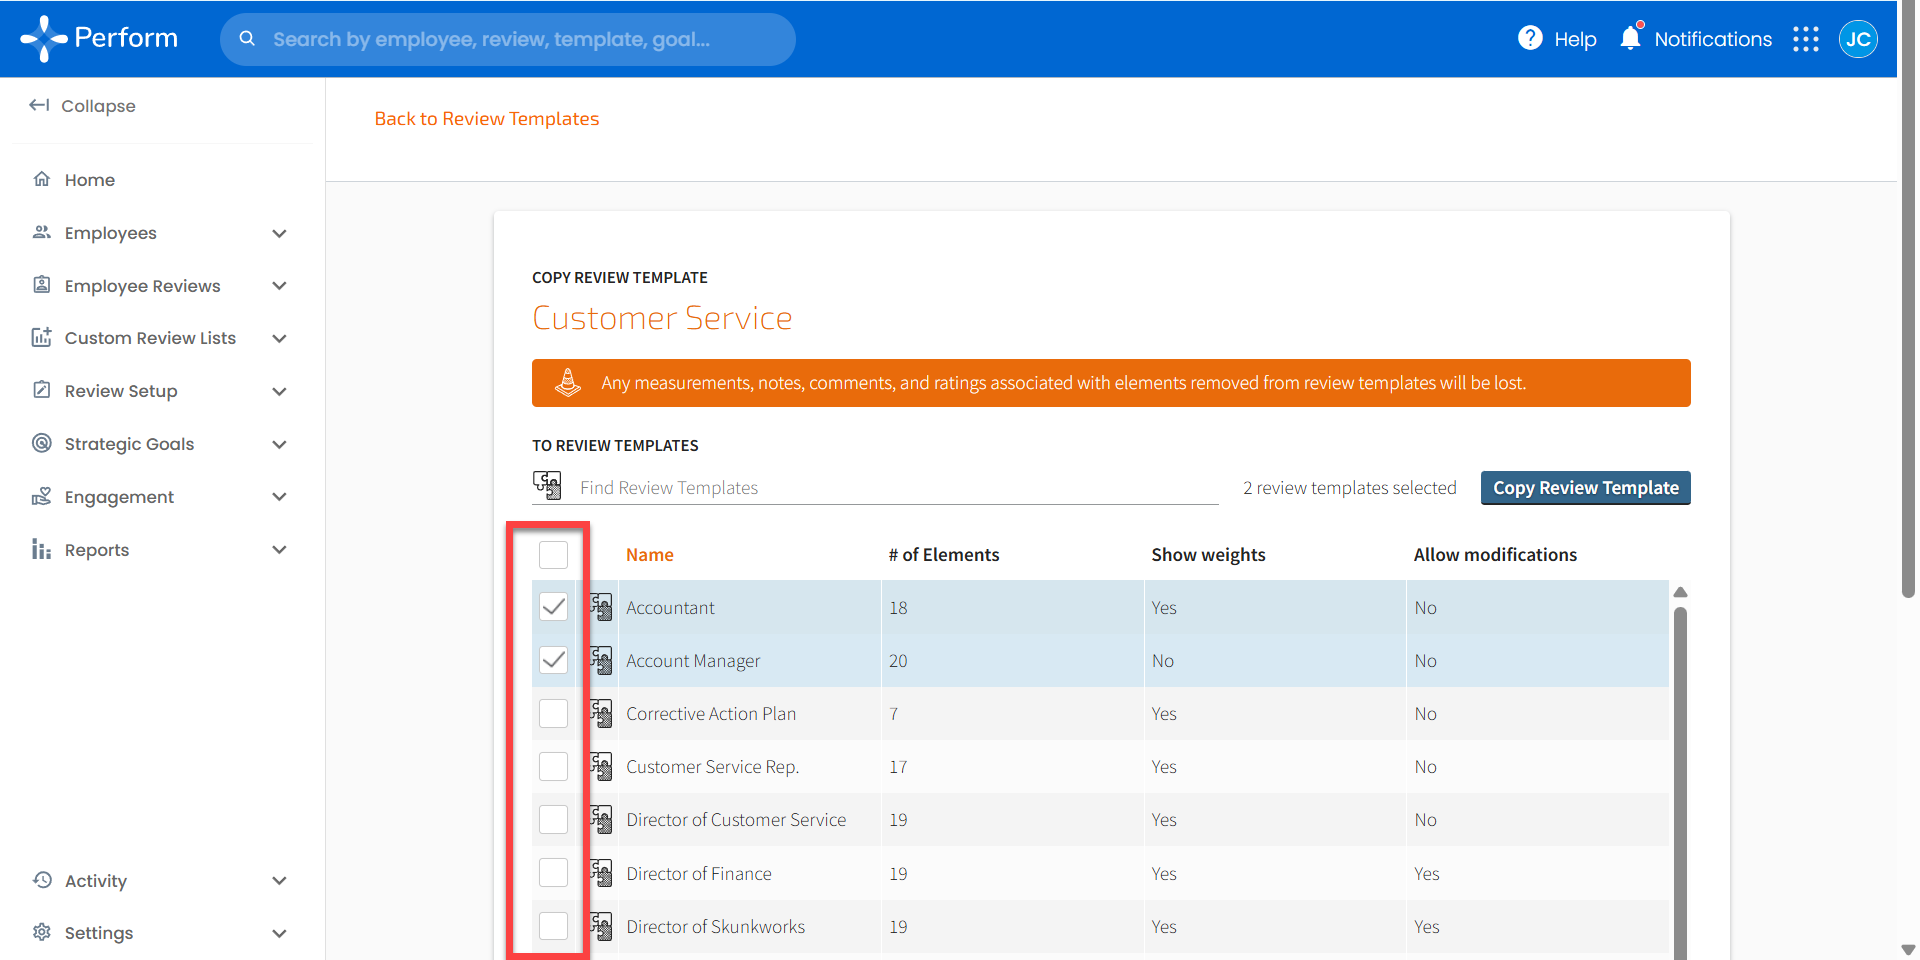This screenshot has width=1920, height=960.
Task: Expand the Review Setup chevron
Action: 279,391
